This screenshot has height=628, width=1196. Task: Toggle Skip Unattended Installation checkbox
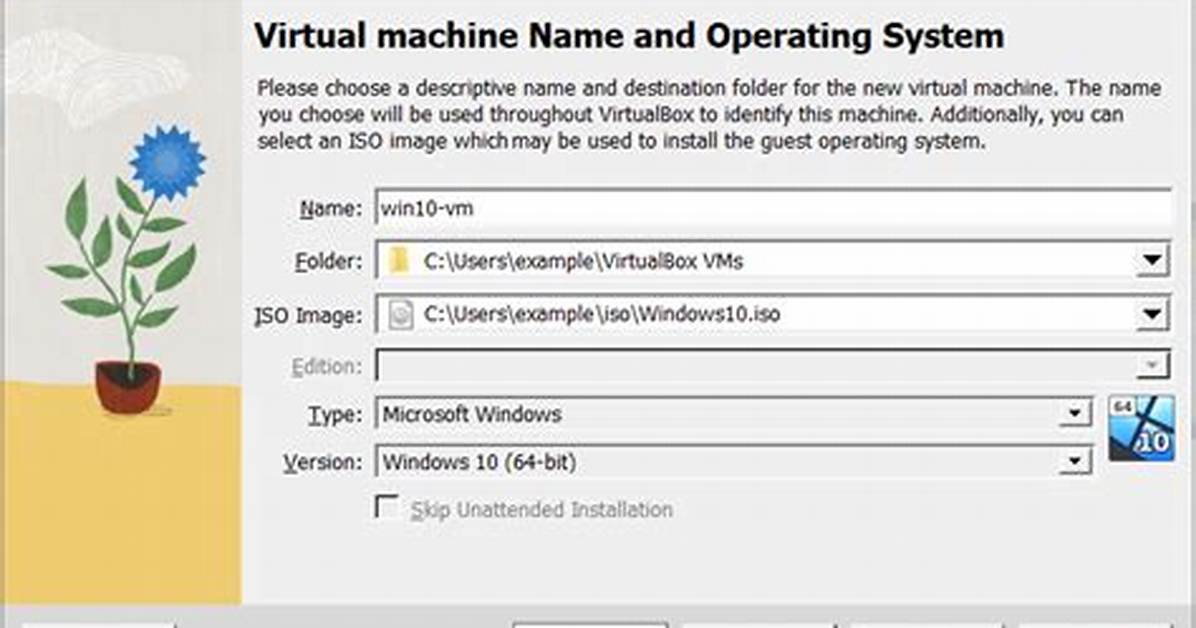point(387,507)
